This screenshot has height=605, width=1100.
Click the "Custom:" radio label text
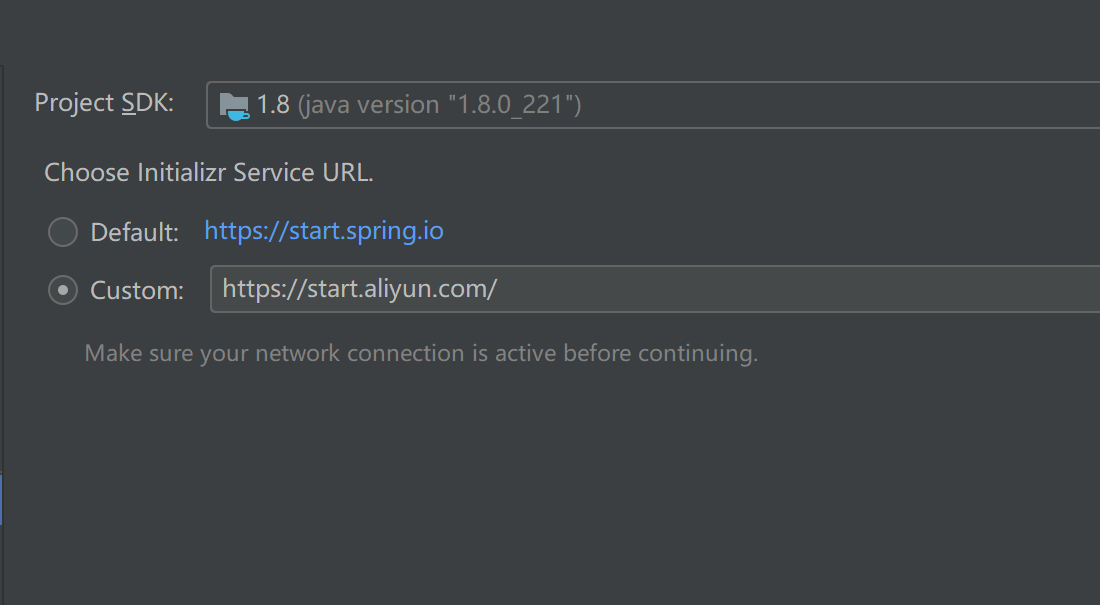click(x=137, y=290)
